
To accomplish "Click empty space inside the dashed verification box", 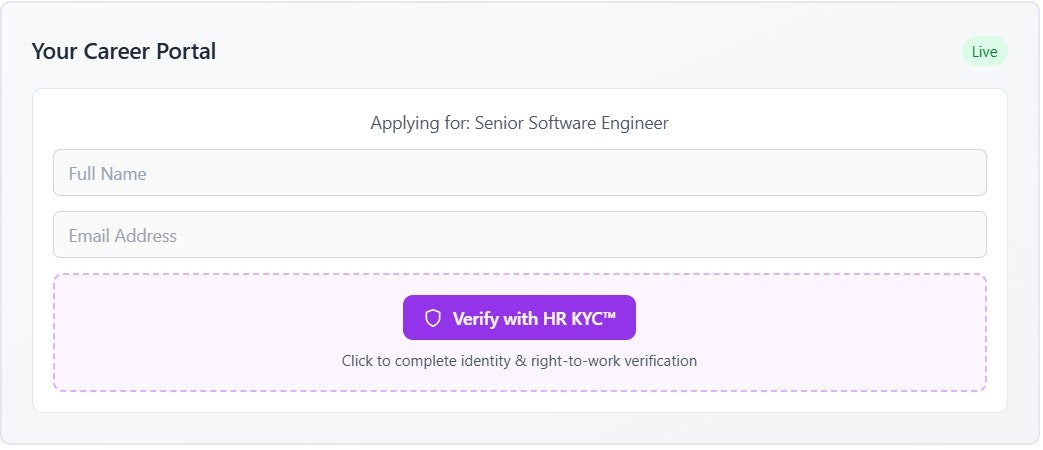I will (x=200, y=330).
